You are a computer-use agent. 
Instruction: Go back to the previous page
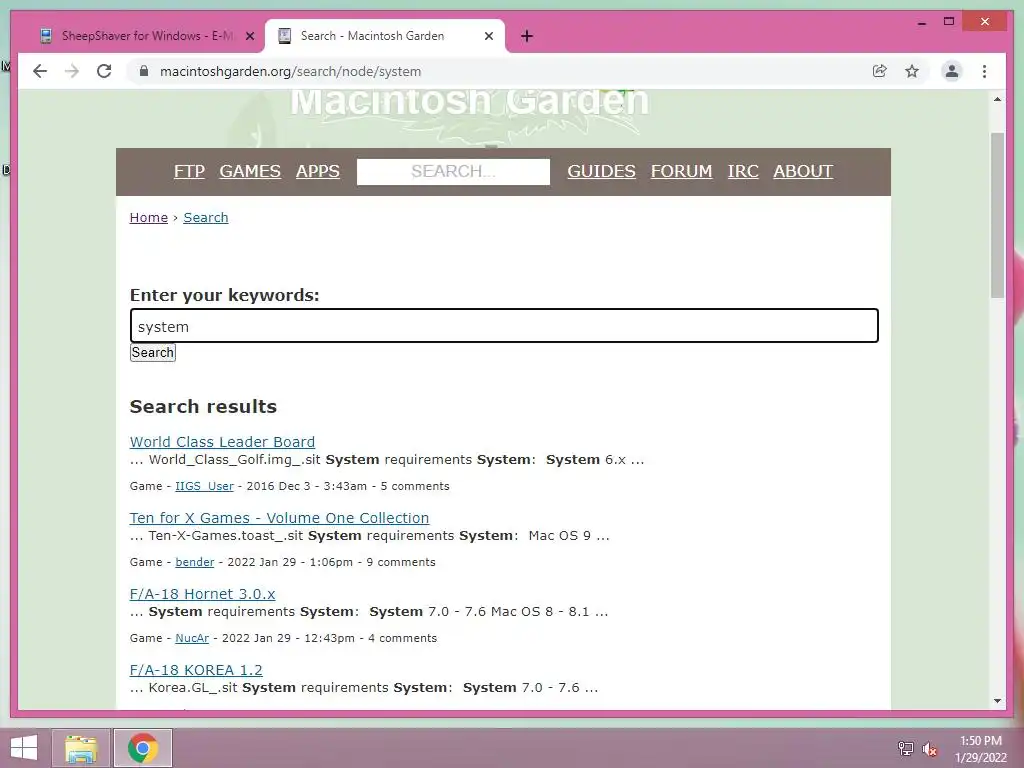pos(40,71)
